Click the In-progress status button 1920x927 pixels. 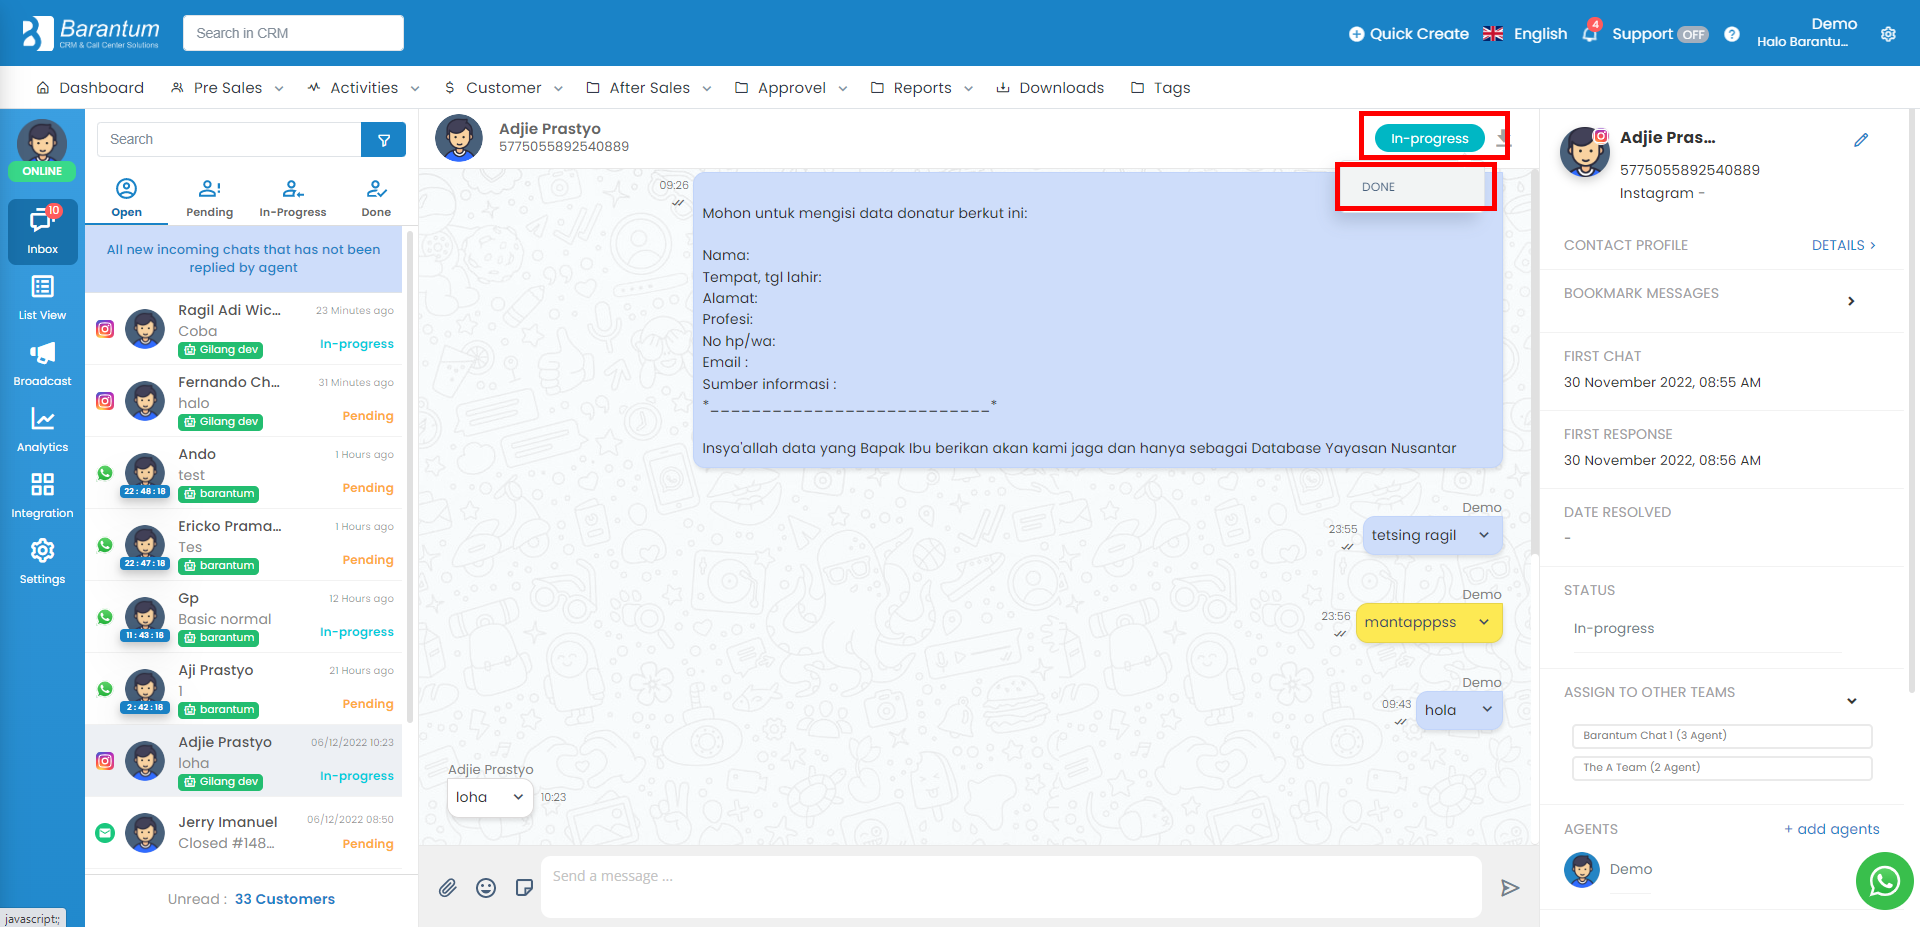click(x=1429, y=139)
